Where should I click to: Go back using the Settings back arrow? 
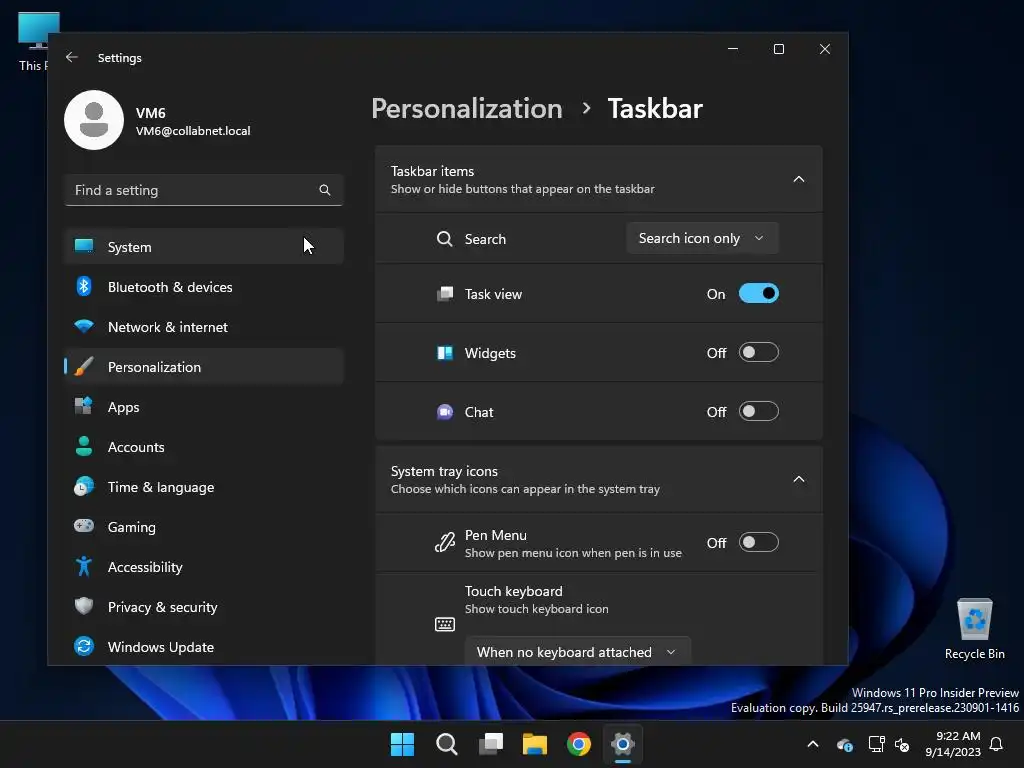(x=72, y=57)
